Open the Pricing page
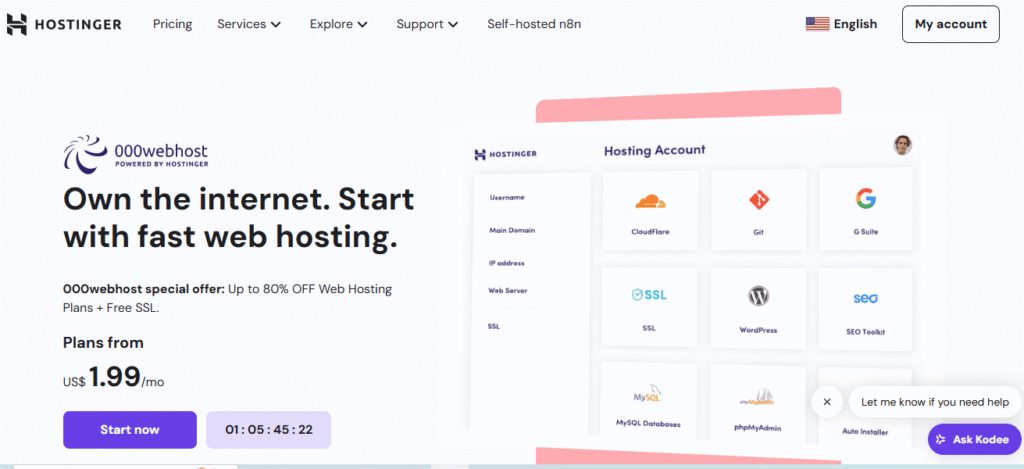 point(172,24)
